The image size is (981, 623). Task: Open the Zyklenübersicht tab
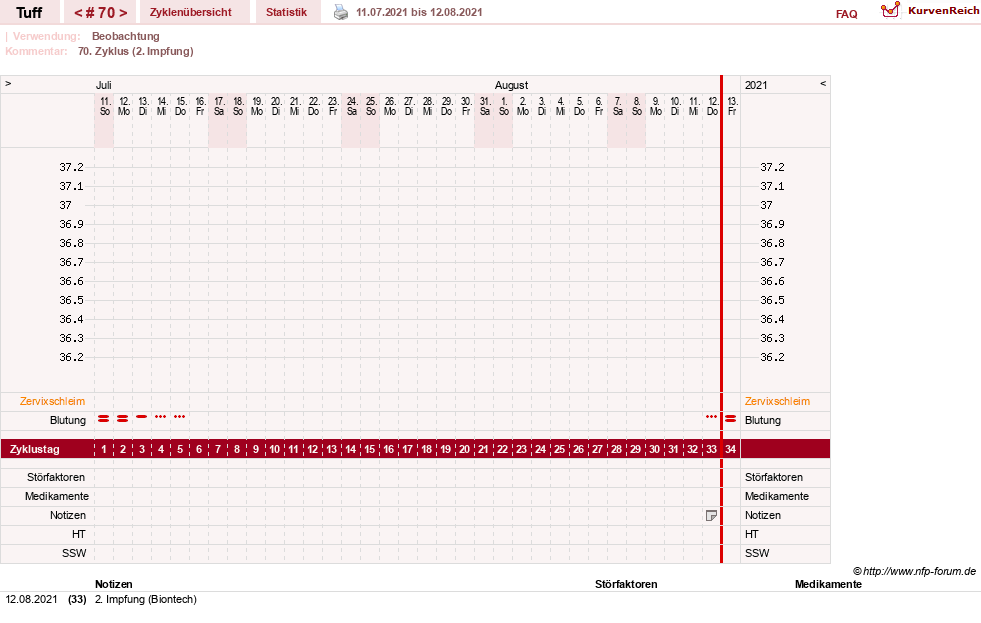pos(190,12)
